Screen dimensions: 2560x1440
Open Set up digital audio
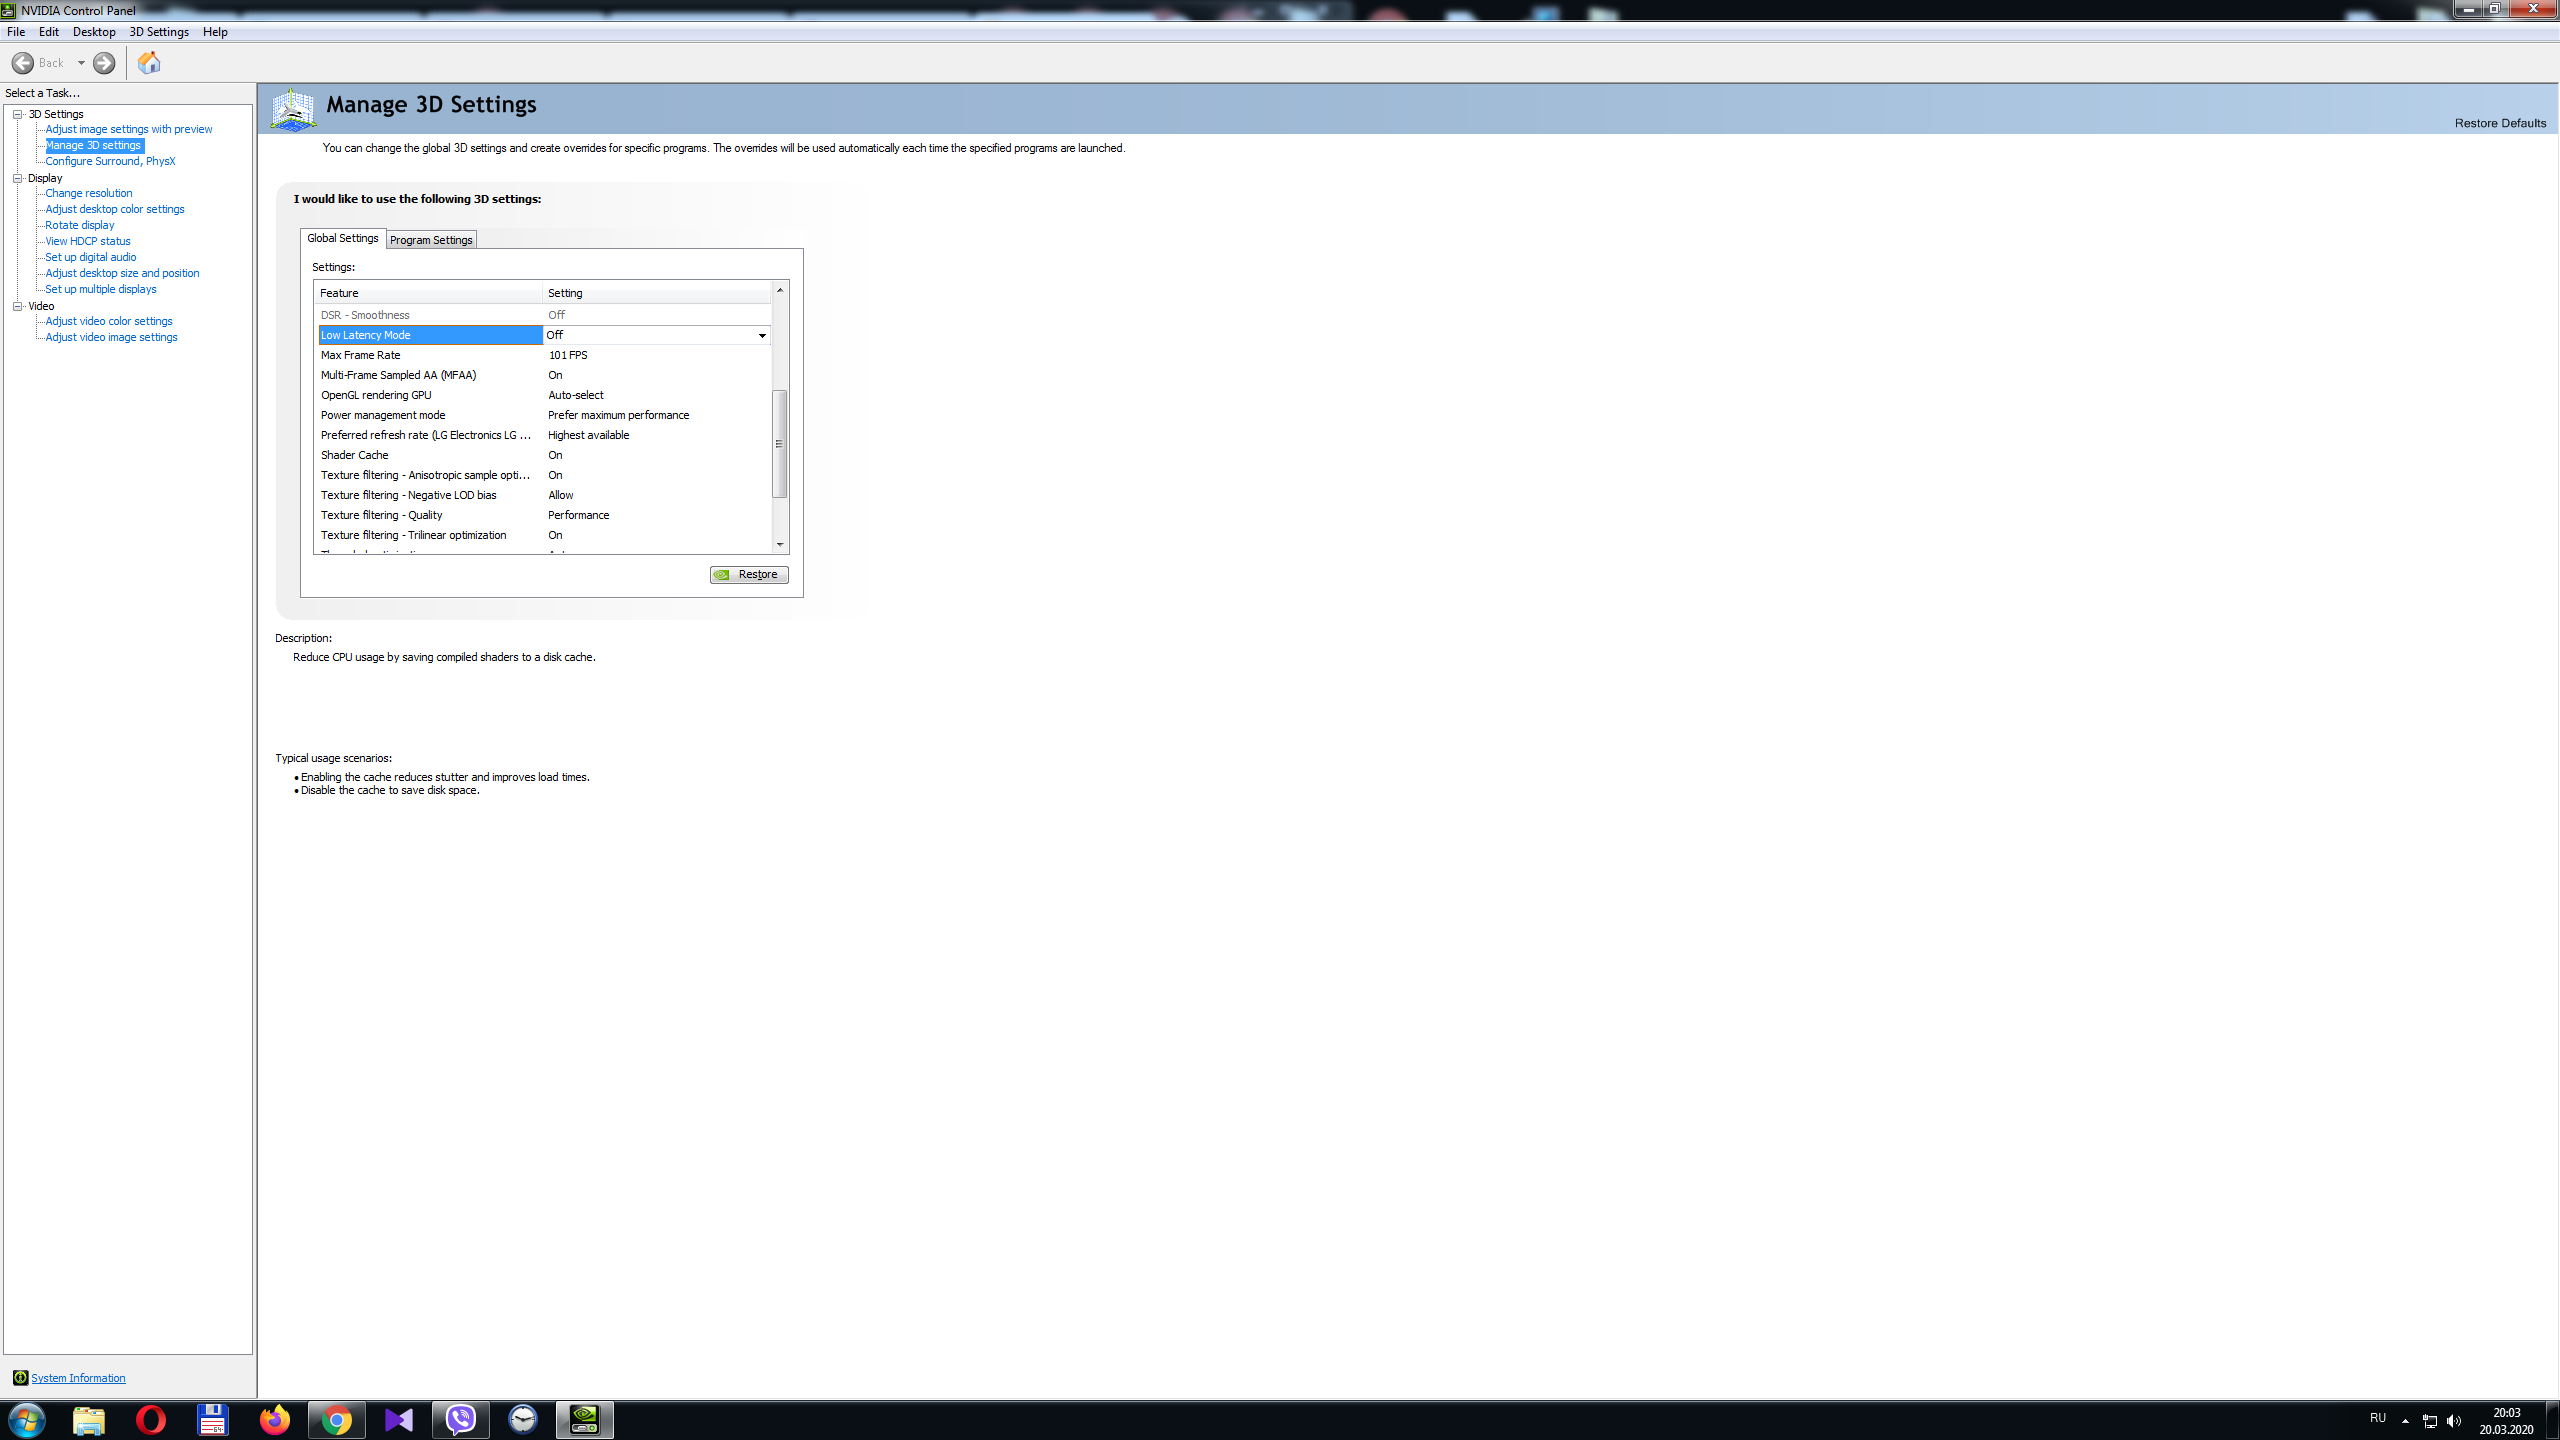91,257
